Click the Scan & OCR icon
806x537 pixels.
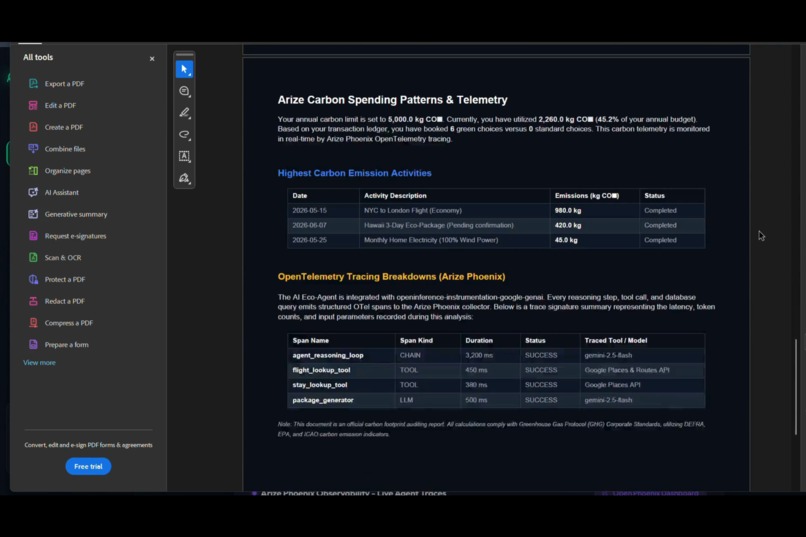click(33, 257)
